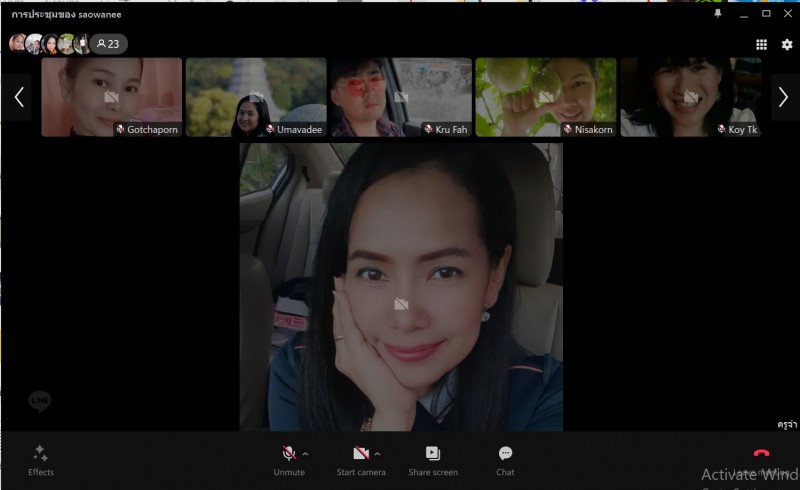Select Gotchaporn's video thumbnail
The width and height of the screenshot is (800, 490).
pos(112,97)
